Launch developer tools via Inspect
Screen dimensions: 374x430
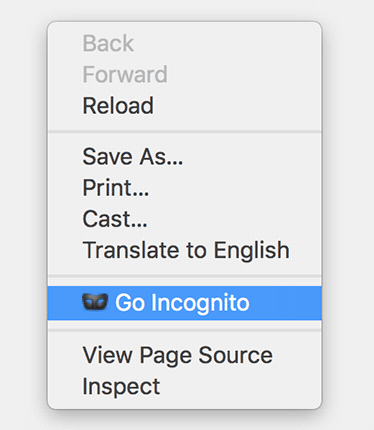(x=185, y=386)
